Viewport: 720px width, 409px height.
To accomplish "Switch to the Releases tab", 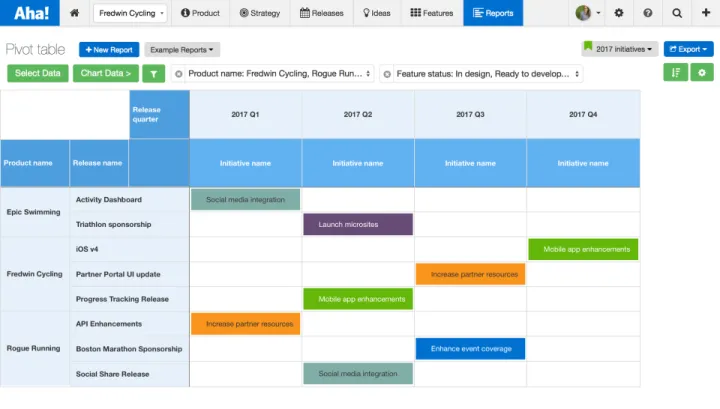I will click(321, 13).
